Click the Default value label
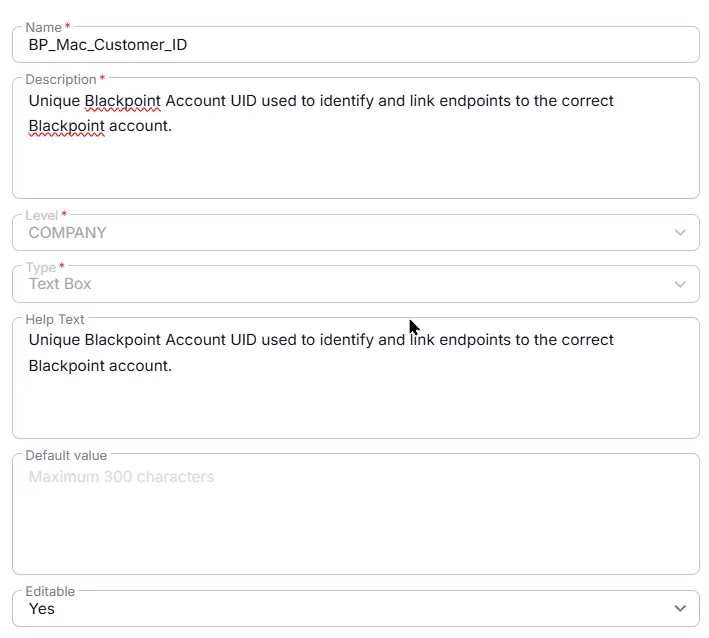709x638 pixels. pos(66,455)
